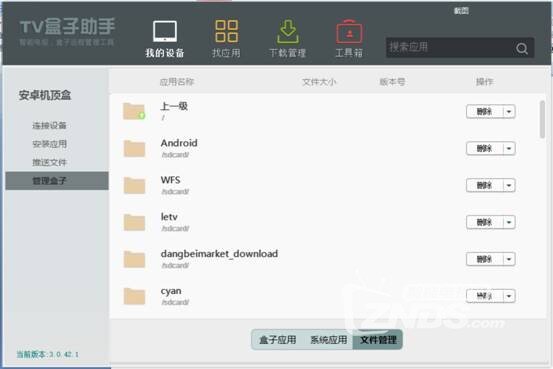Click the letv folder name
553x369 pixels.
[169, 217]
